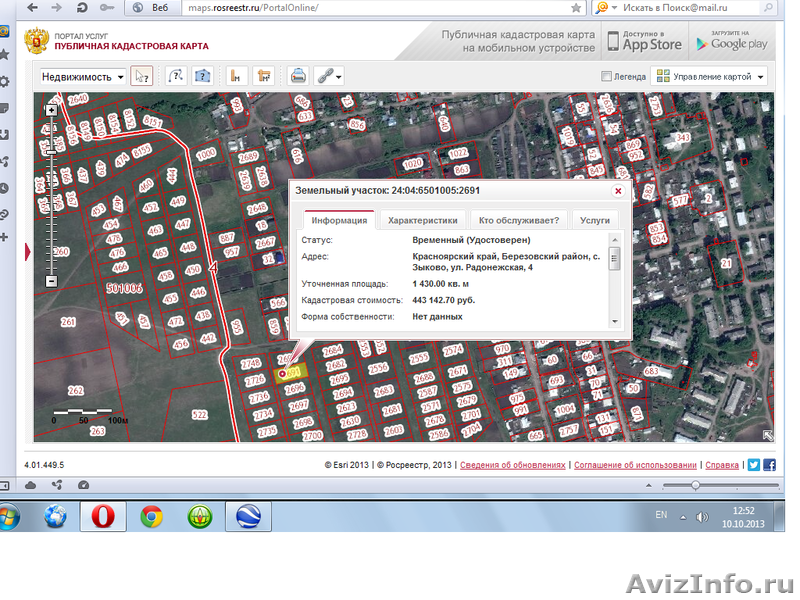This screenshot has width=800, height=600.
Task: Switch to the Характеристики tab
Action: [x=422, y=220]
